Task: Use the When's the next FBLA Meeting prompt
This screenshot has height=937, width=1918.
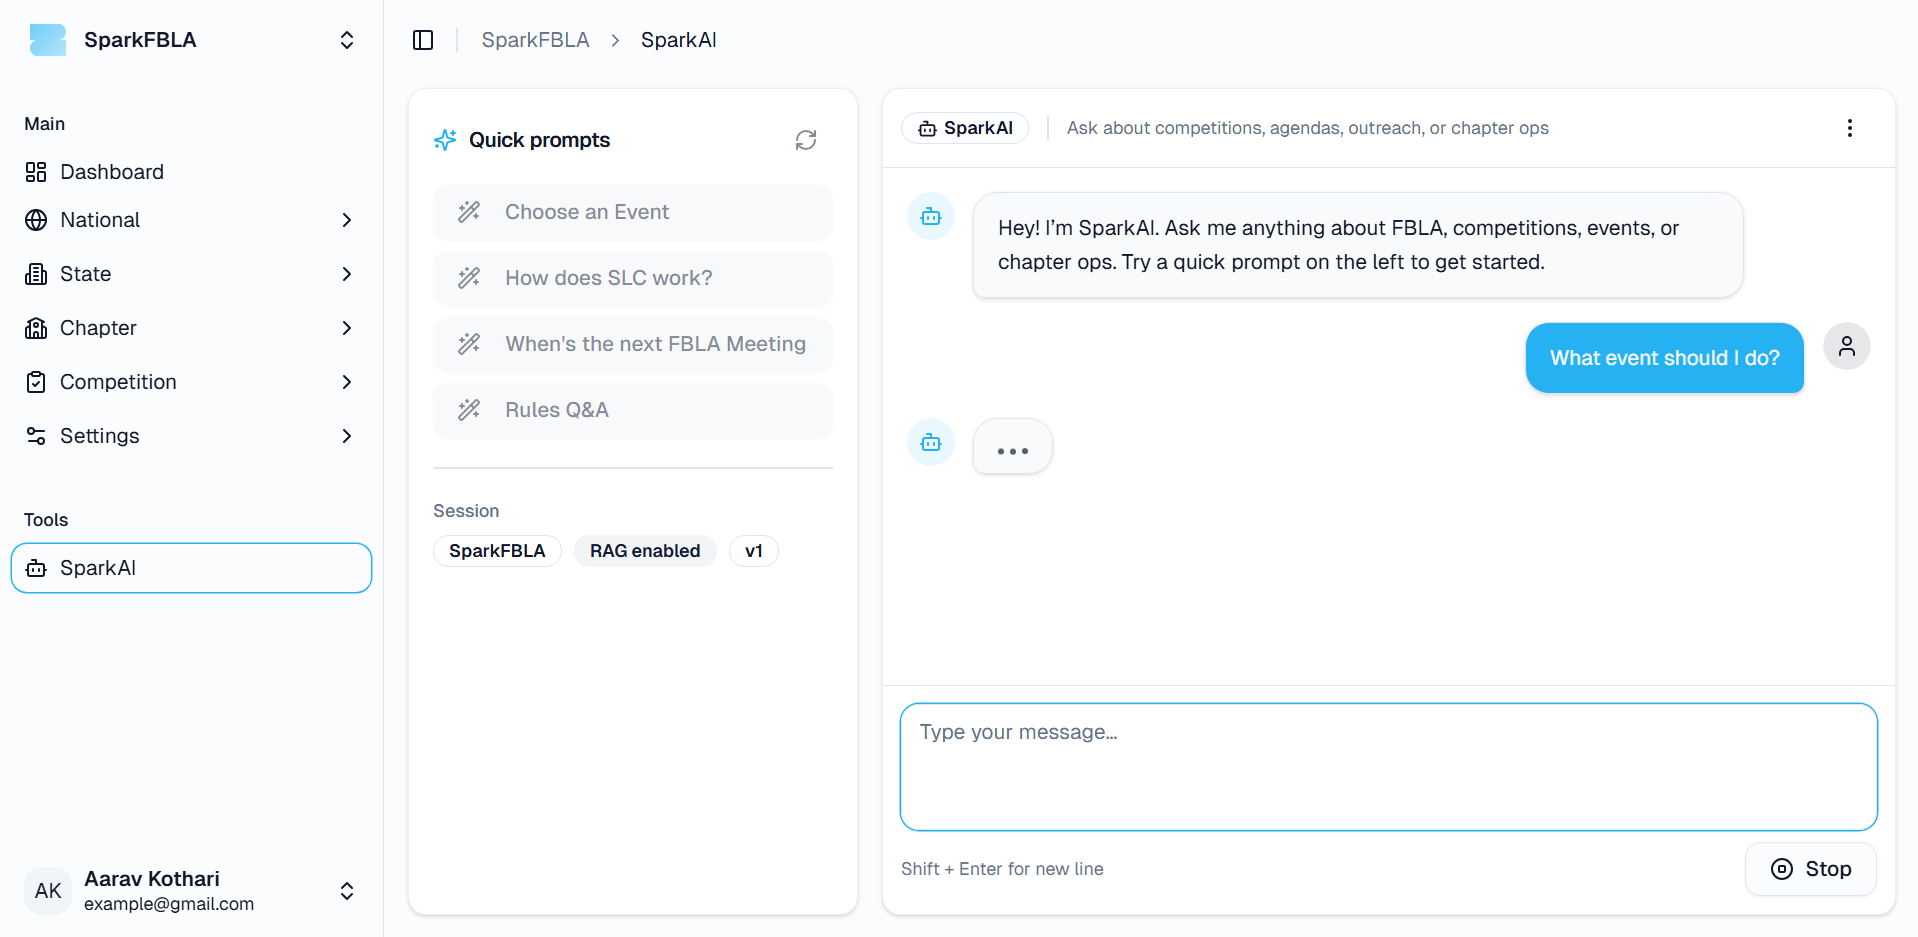Action: tap(633, 344)
